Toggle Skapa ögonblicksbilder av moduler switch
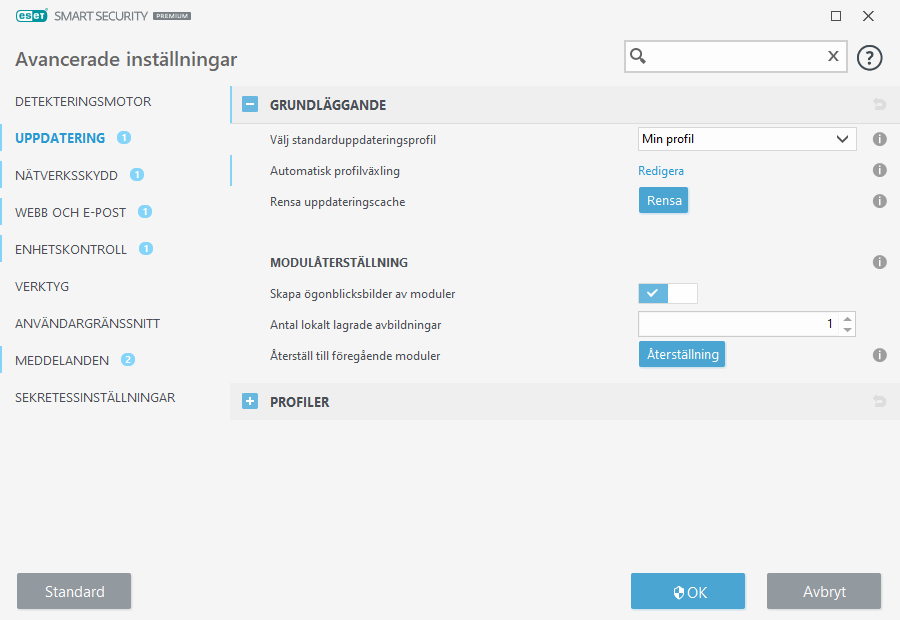 [x=668, y=293]
